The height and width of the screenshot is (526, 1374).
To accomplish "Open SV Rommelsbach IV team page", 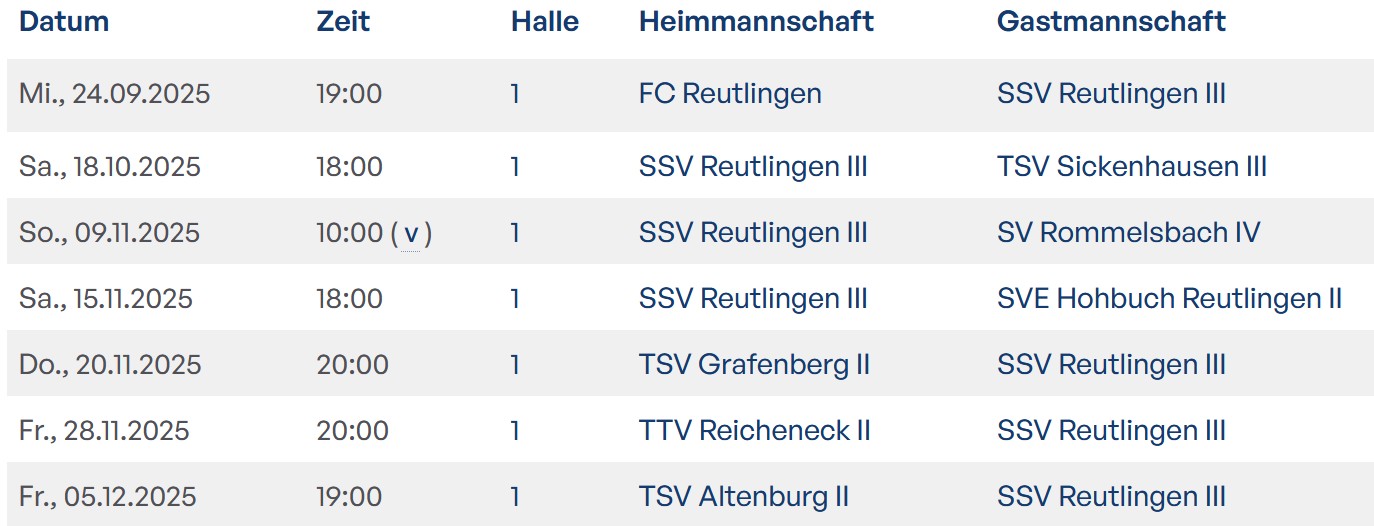I will pos(1128,233).
